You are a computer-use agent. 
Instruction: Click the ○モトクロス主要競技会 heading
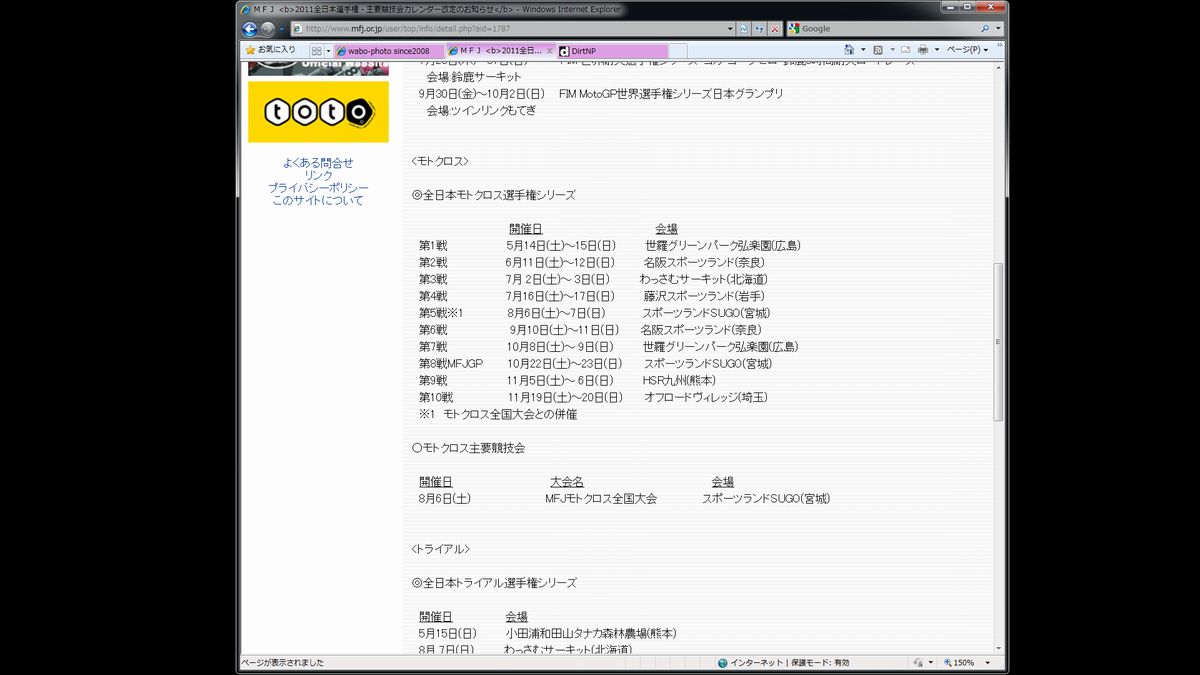point(468,447)
